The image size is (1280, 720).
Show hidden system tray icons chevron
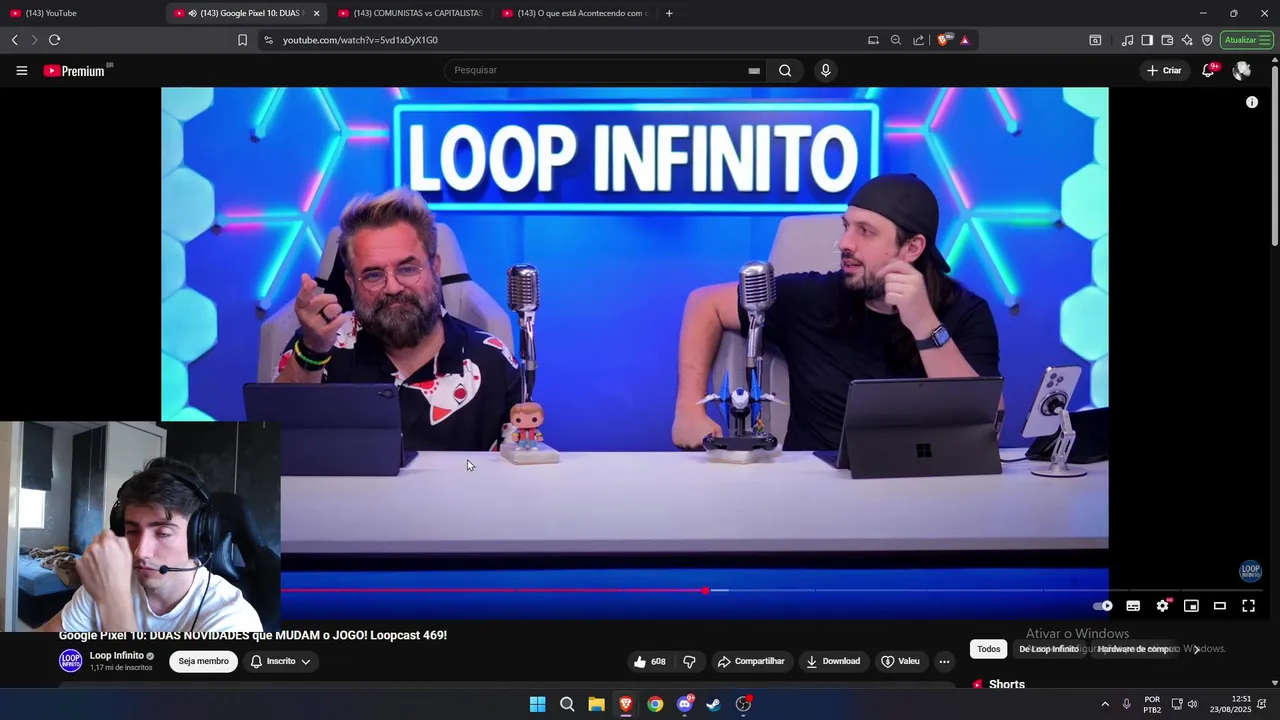point(1105,704)
